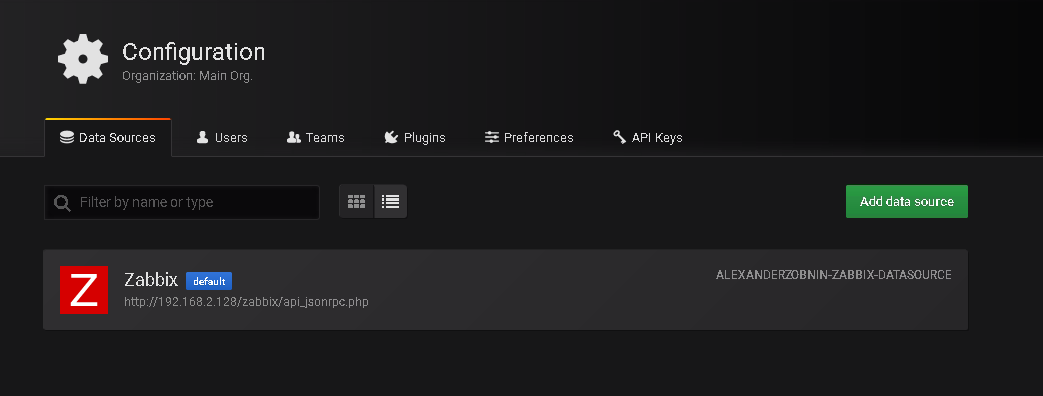
Task: Select the Preferences tab
Action: pos(529,138)
